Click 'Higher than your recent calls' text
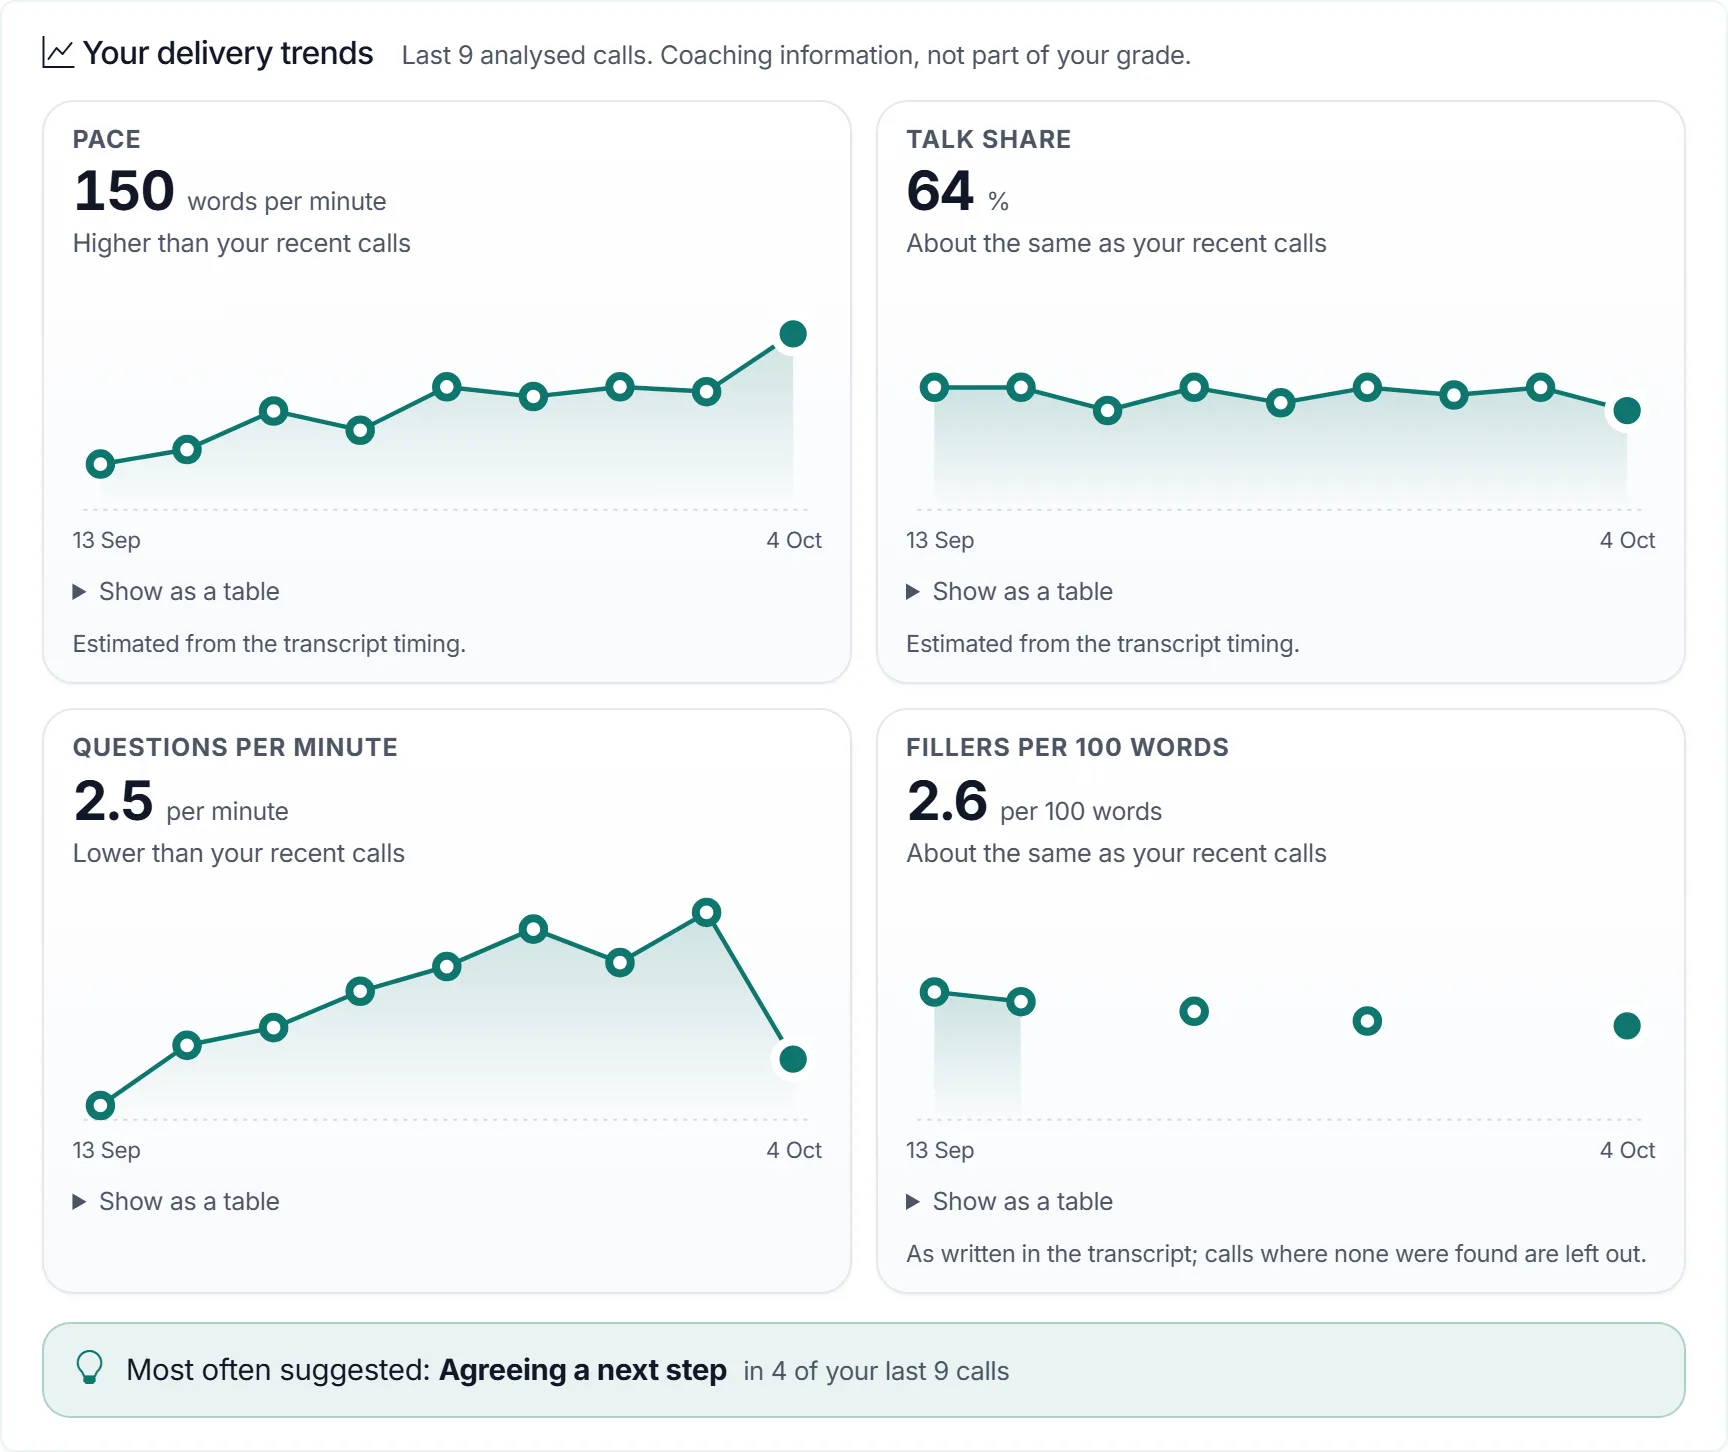This screenshot has height=1452, width=1728. click(242, 244)
